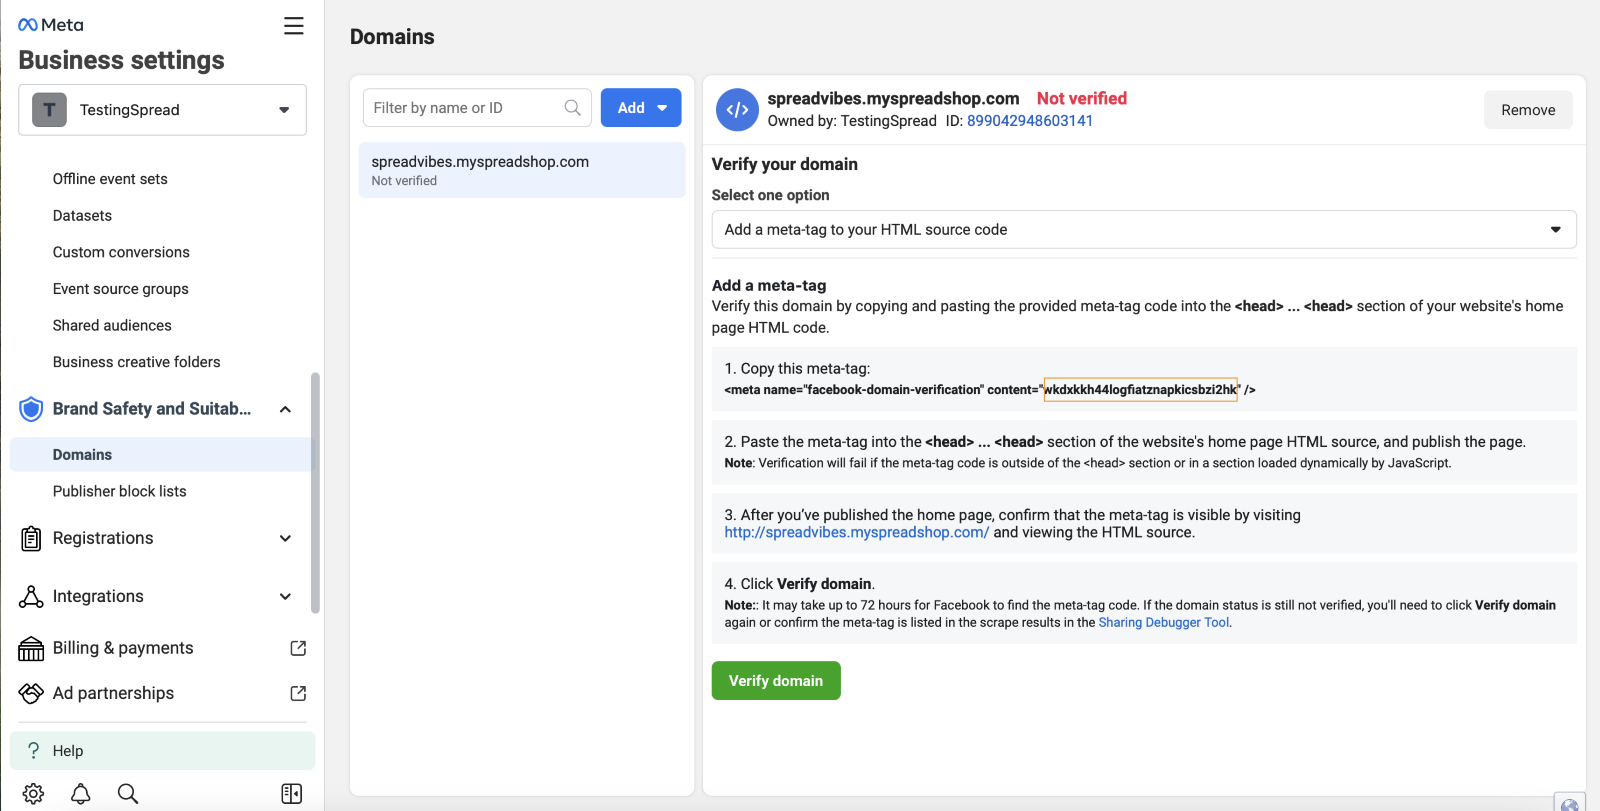This screenshot has height=811, width=1600.
Task: Open Publisher block lists page
Action: 119,491
